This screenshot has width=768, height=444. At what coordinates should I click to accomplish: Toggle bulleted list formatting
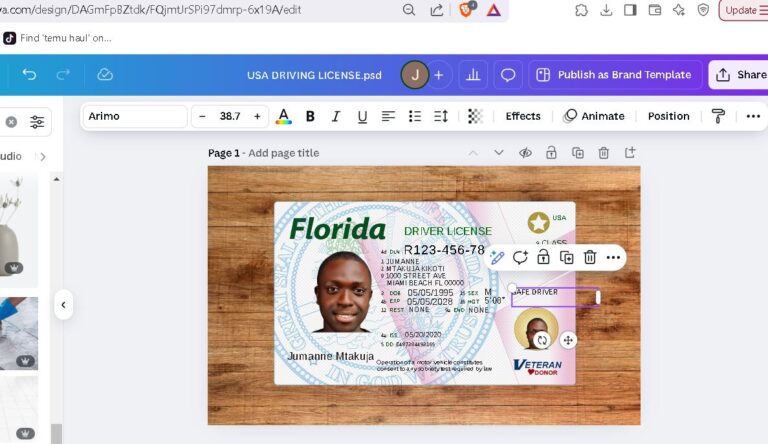click(415, 117)
